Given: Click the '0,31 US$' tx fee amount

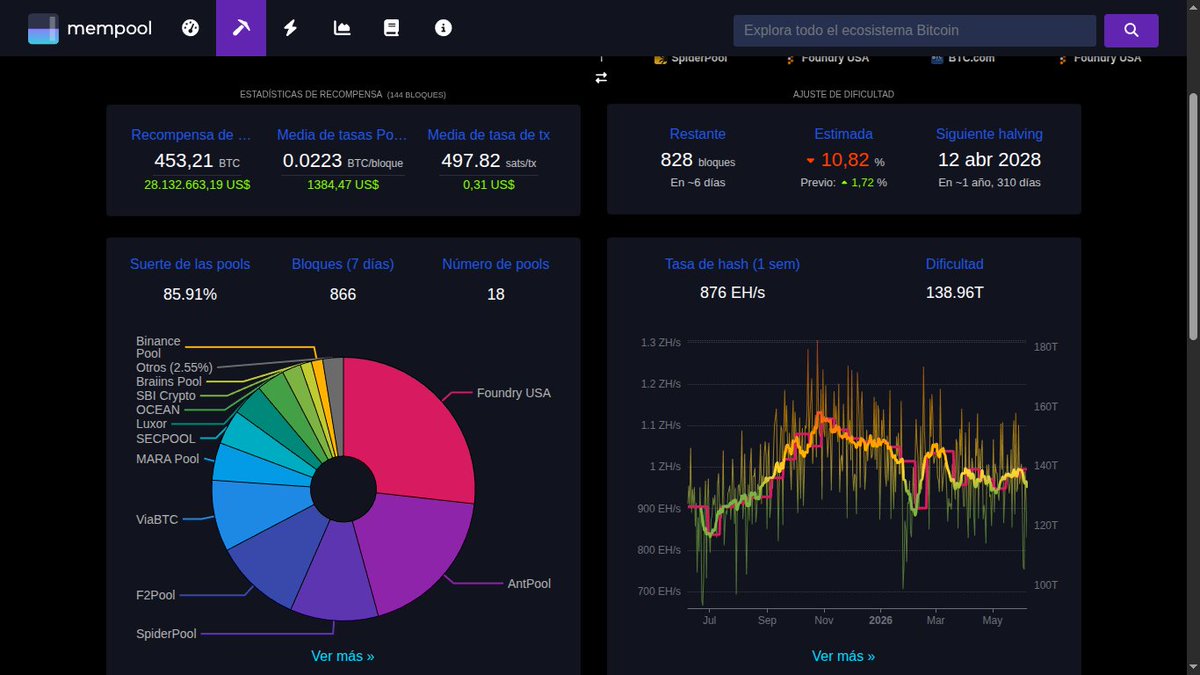Looking at the screenshot, I should tap(489, 184).
